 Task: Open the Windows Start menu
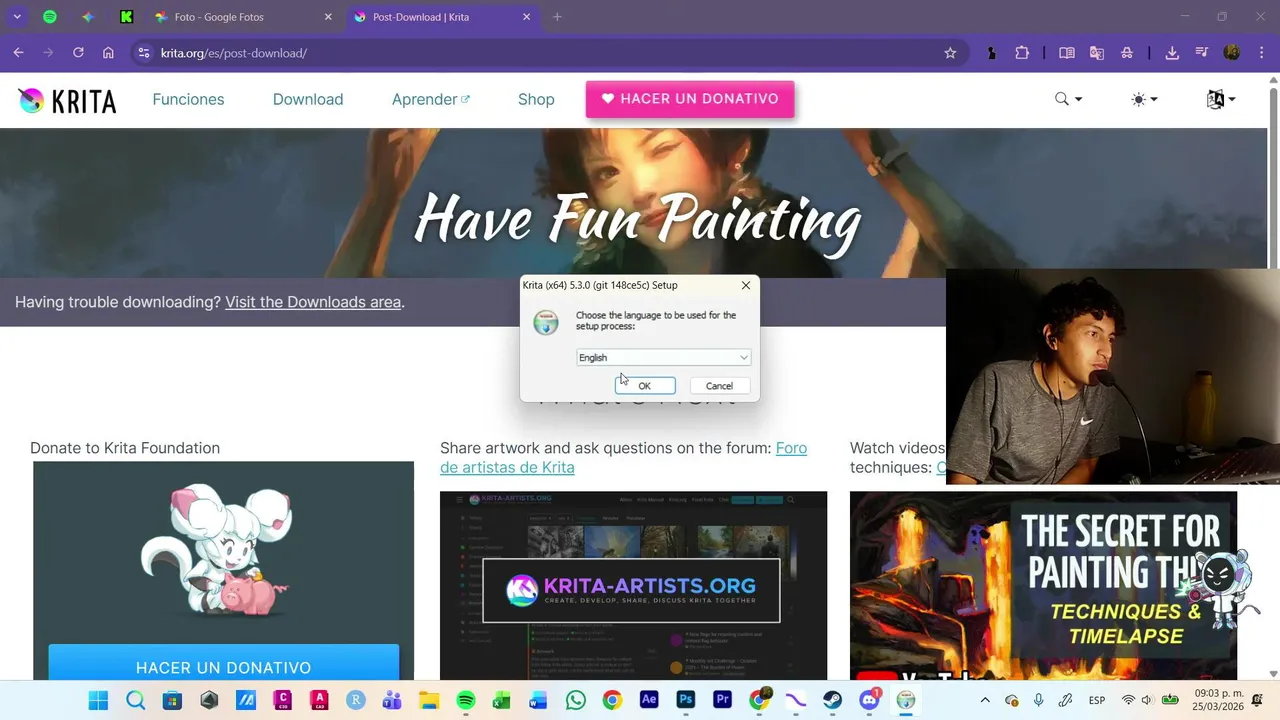pos(98,700)
